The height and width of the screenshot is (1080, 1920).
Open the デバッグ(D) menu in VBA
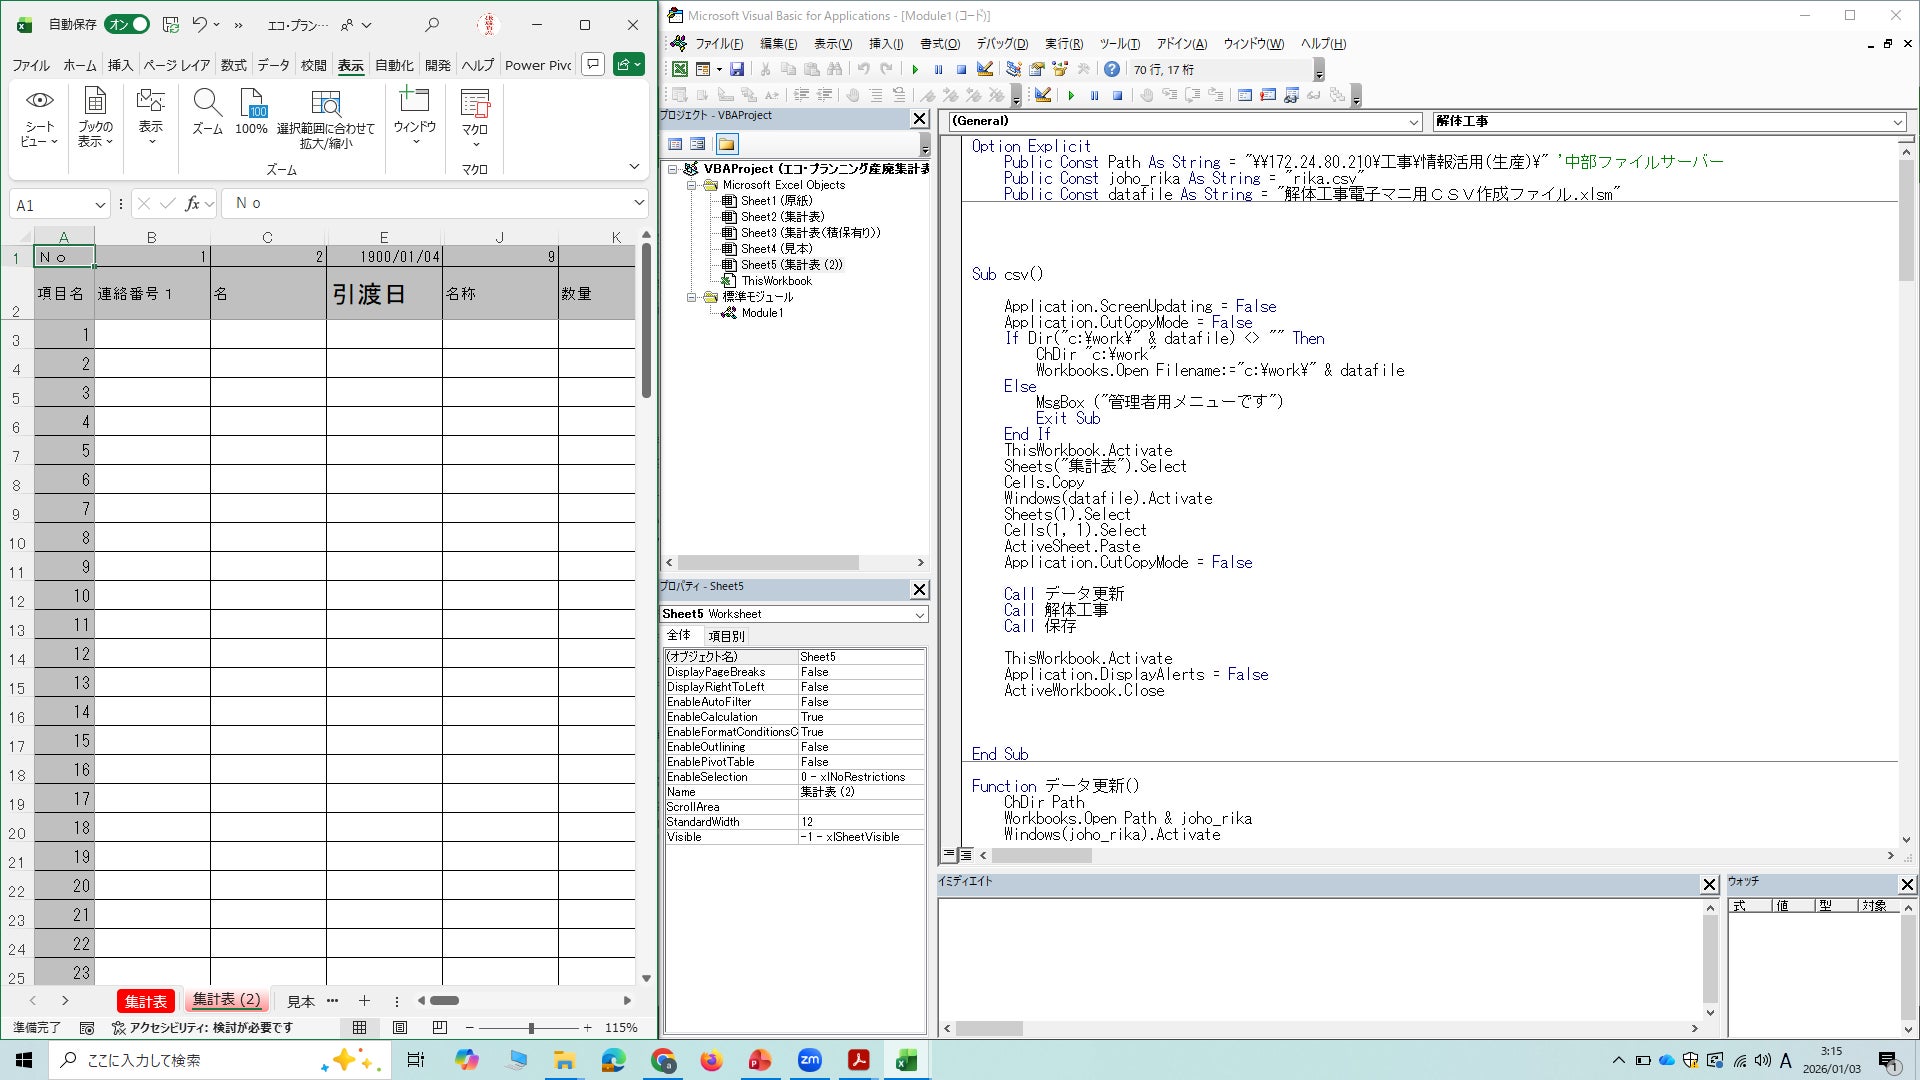(x=1001, y=44)
